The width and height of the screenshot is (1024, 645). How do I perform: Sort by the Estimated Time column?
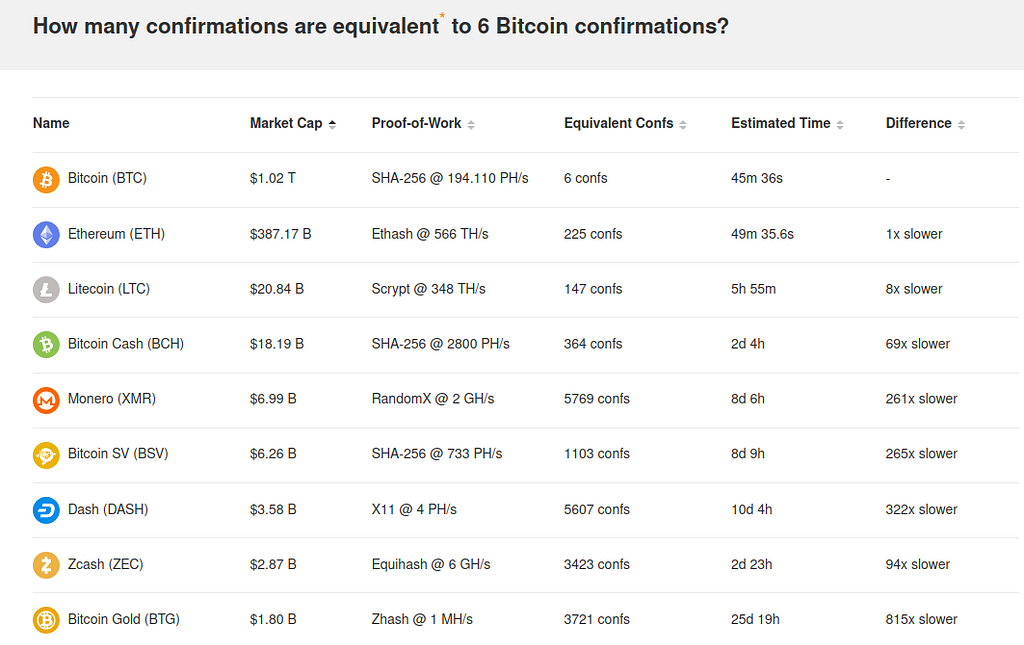[x=787, y=123]
